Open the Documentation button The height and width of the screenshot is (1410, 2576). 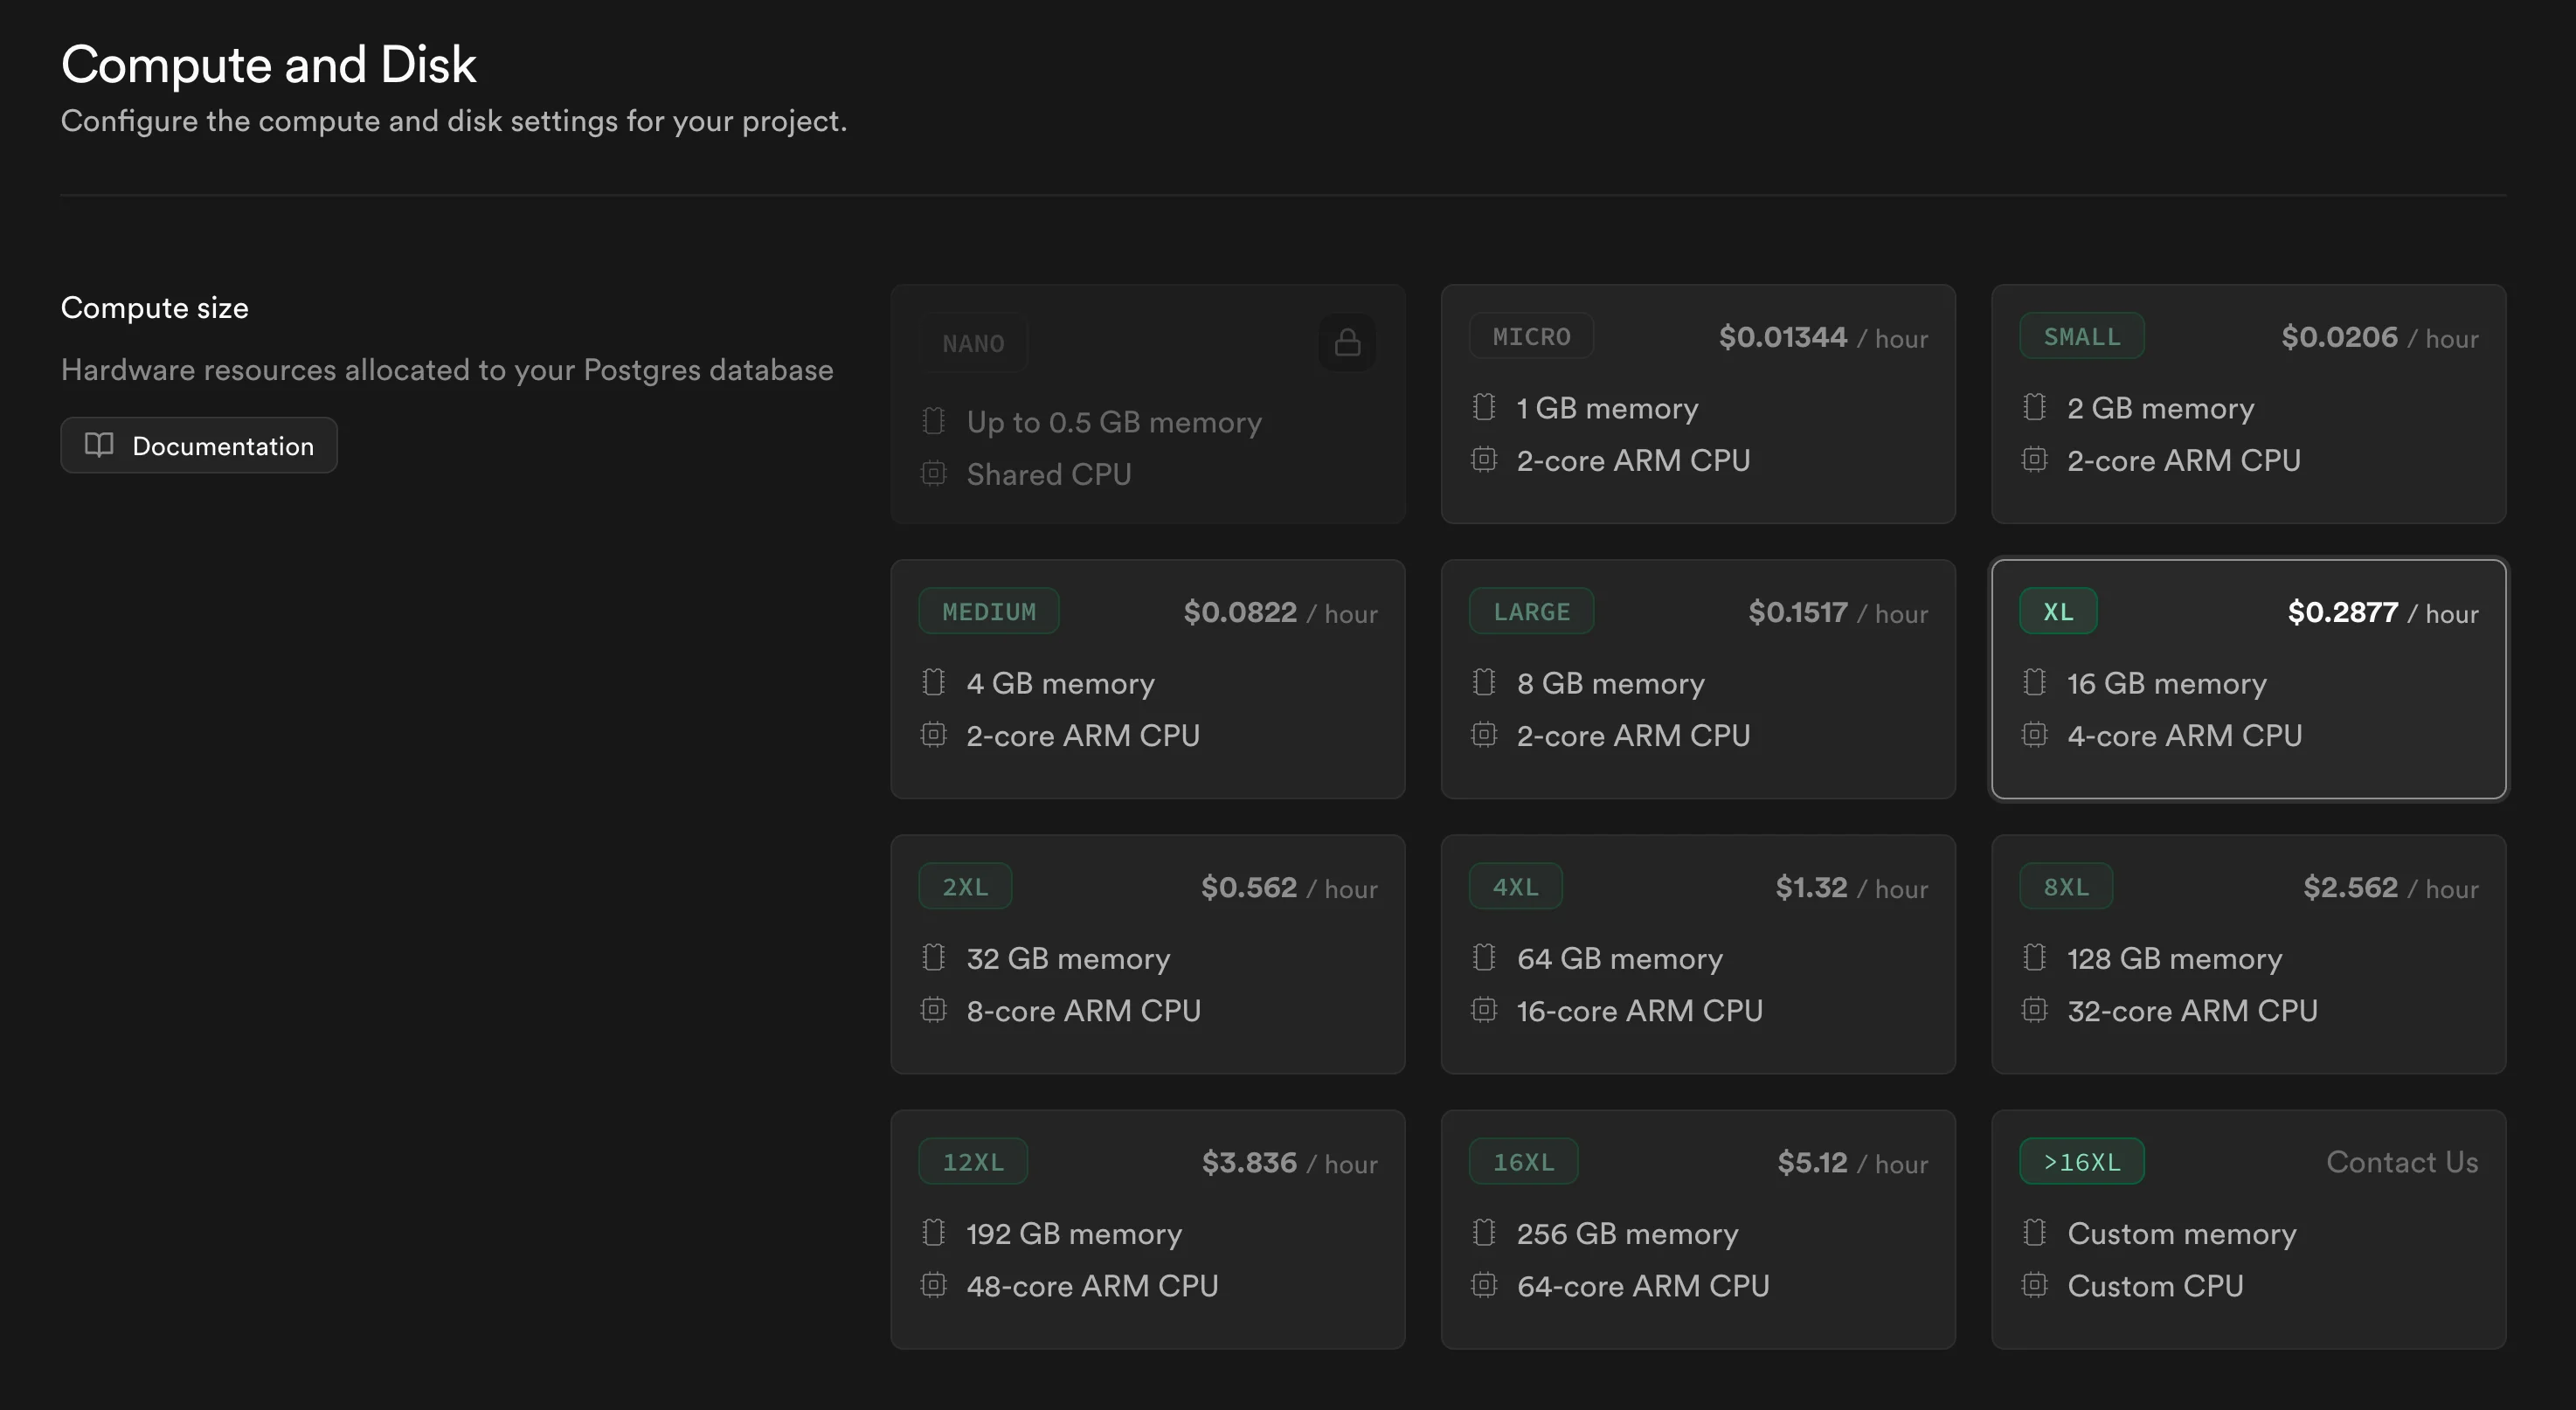point(199,445)
